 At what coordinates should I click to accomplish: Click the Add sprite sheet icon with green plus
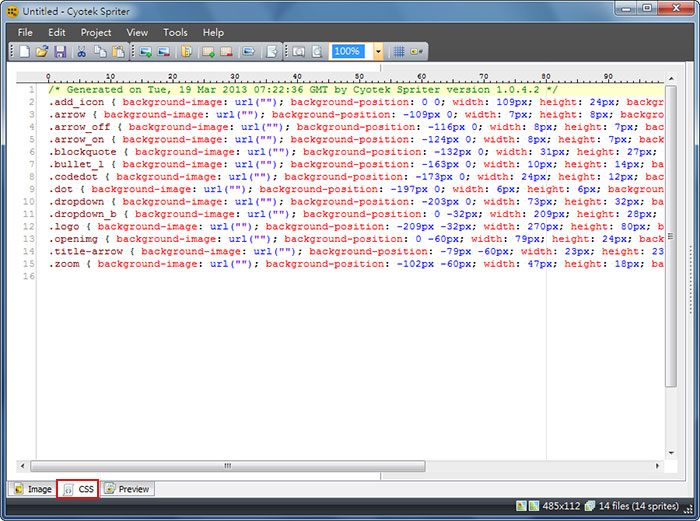(208, 52)
